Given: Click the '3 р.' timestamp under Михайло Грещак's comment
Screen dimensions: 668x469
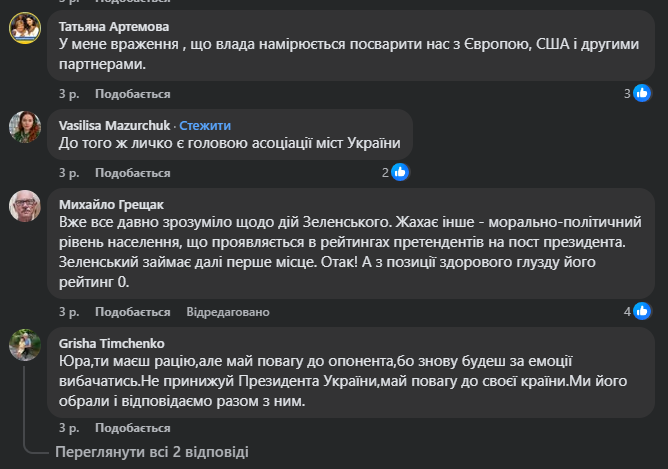Looking at the screenshot, I should click(x=69, y=311).
